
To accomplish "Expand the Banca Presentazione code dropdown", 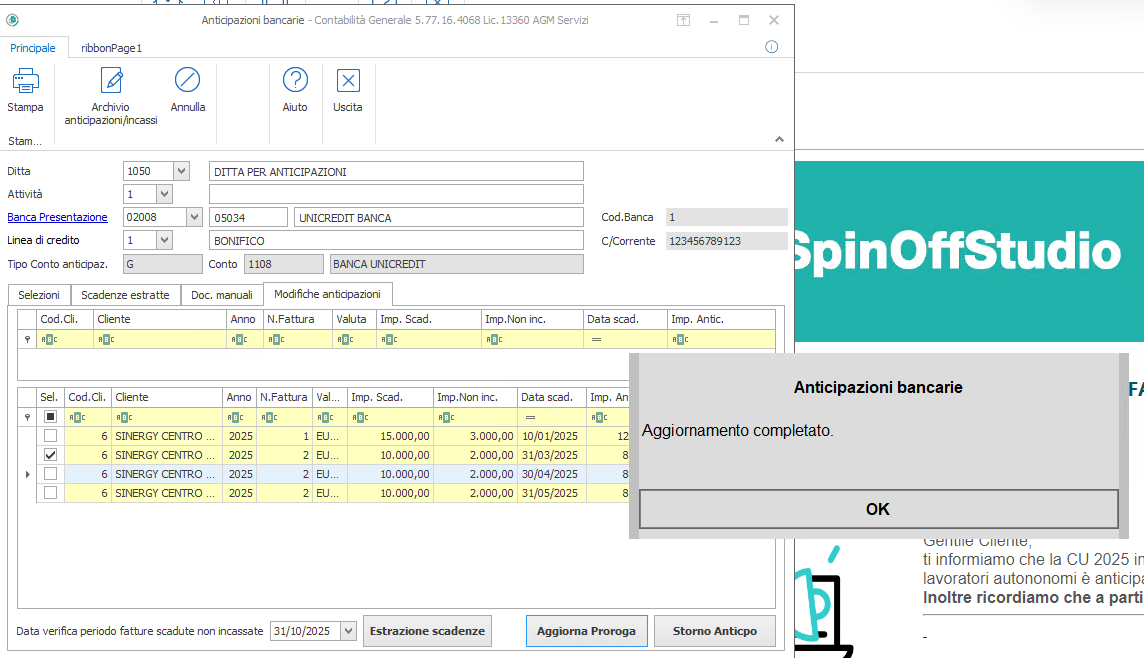I will (x=194, y=217).
